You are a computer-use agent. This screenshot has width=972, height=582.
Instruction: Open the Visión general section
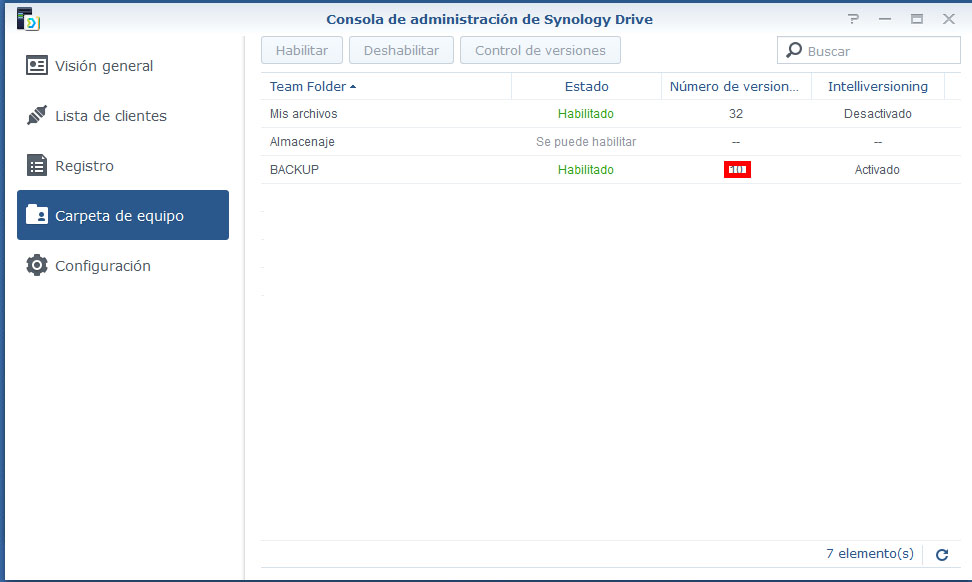[123, 66]
